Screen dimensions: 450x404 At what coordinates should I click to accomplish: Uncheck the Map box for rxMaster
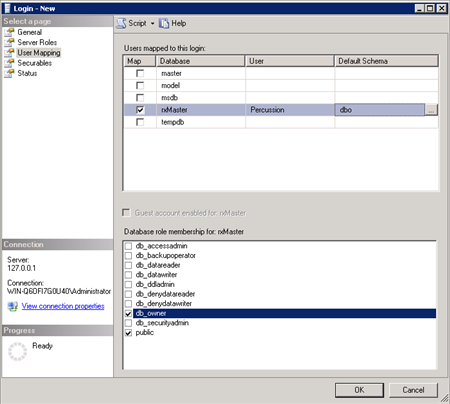[140, 110]
